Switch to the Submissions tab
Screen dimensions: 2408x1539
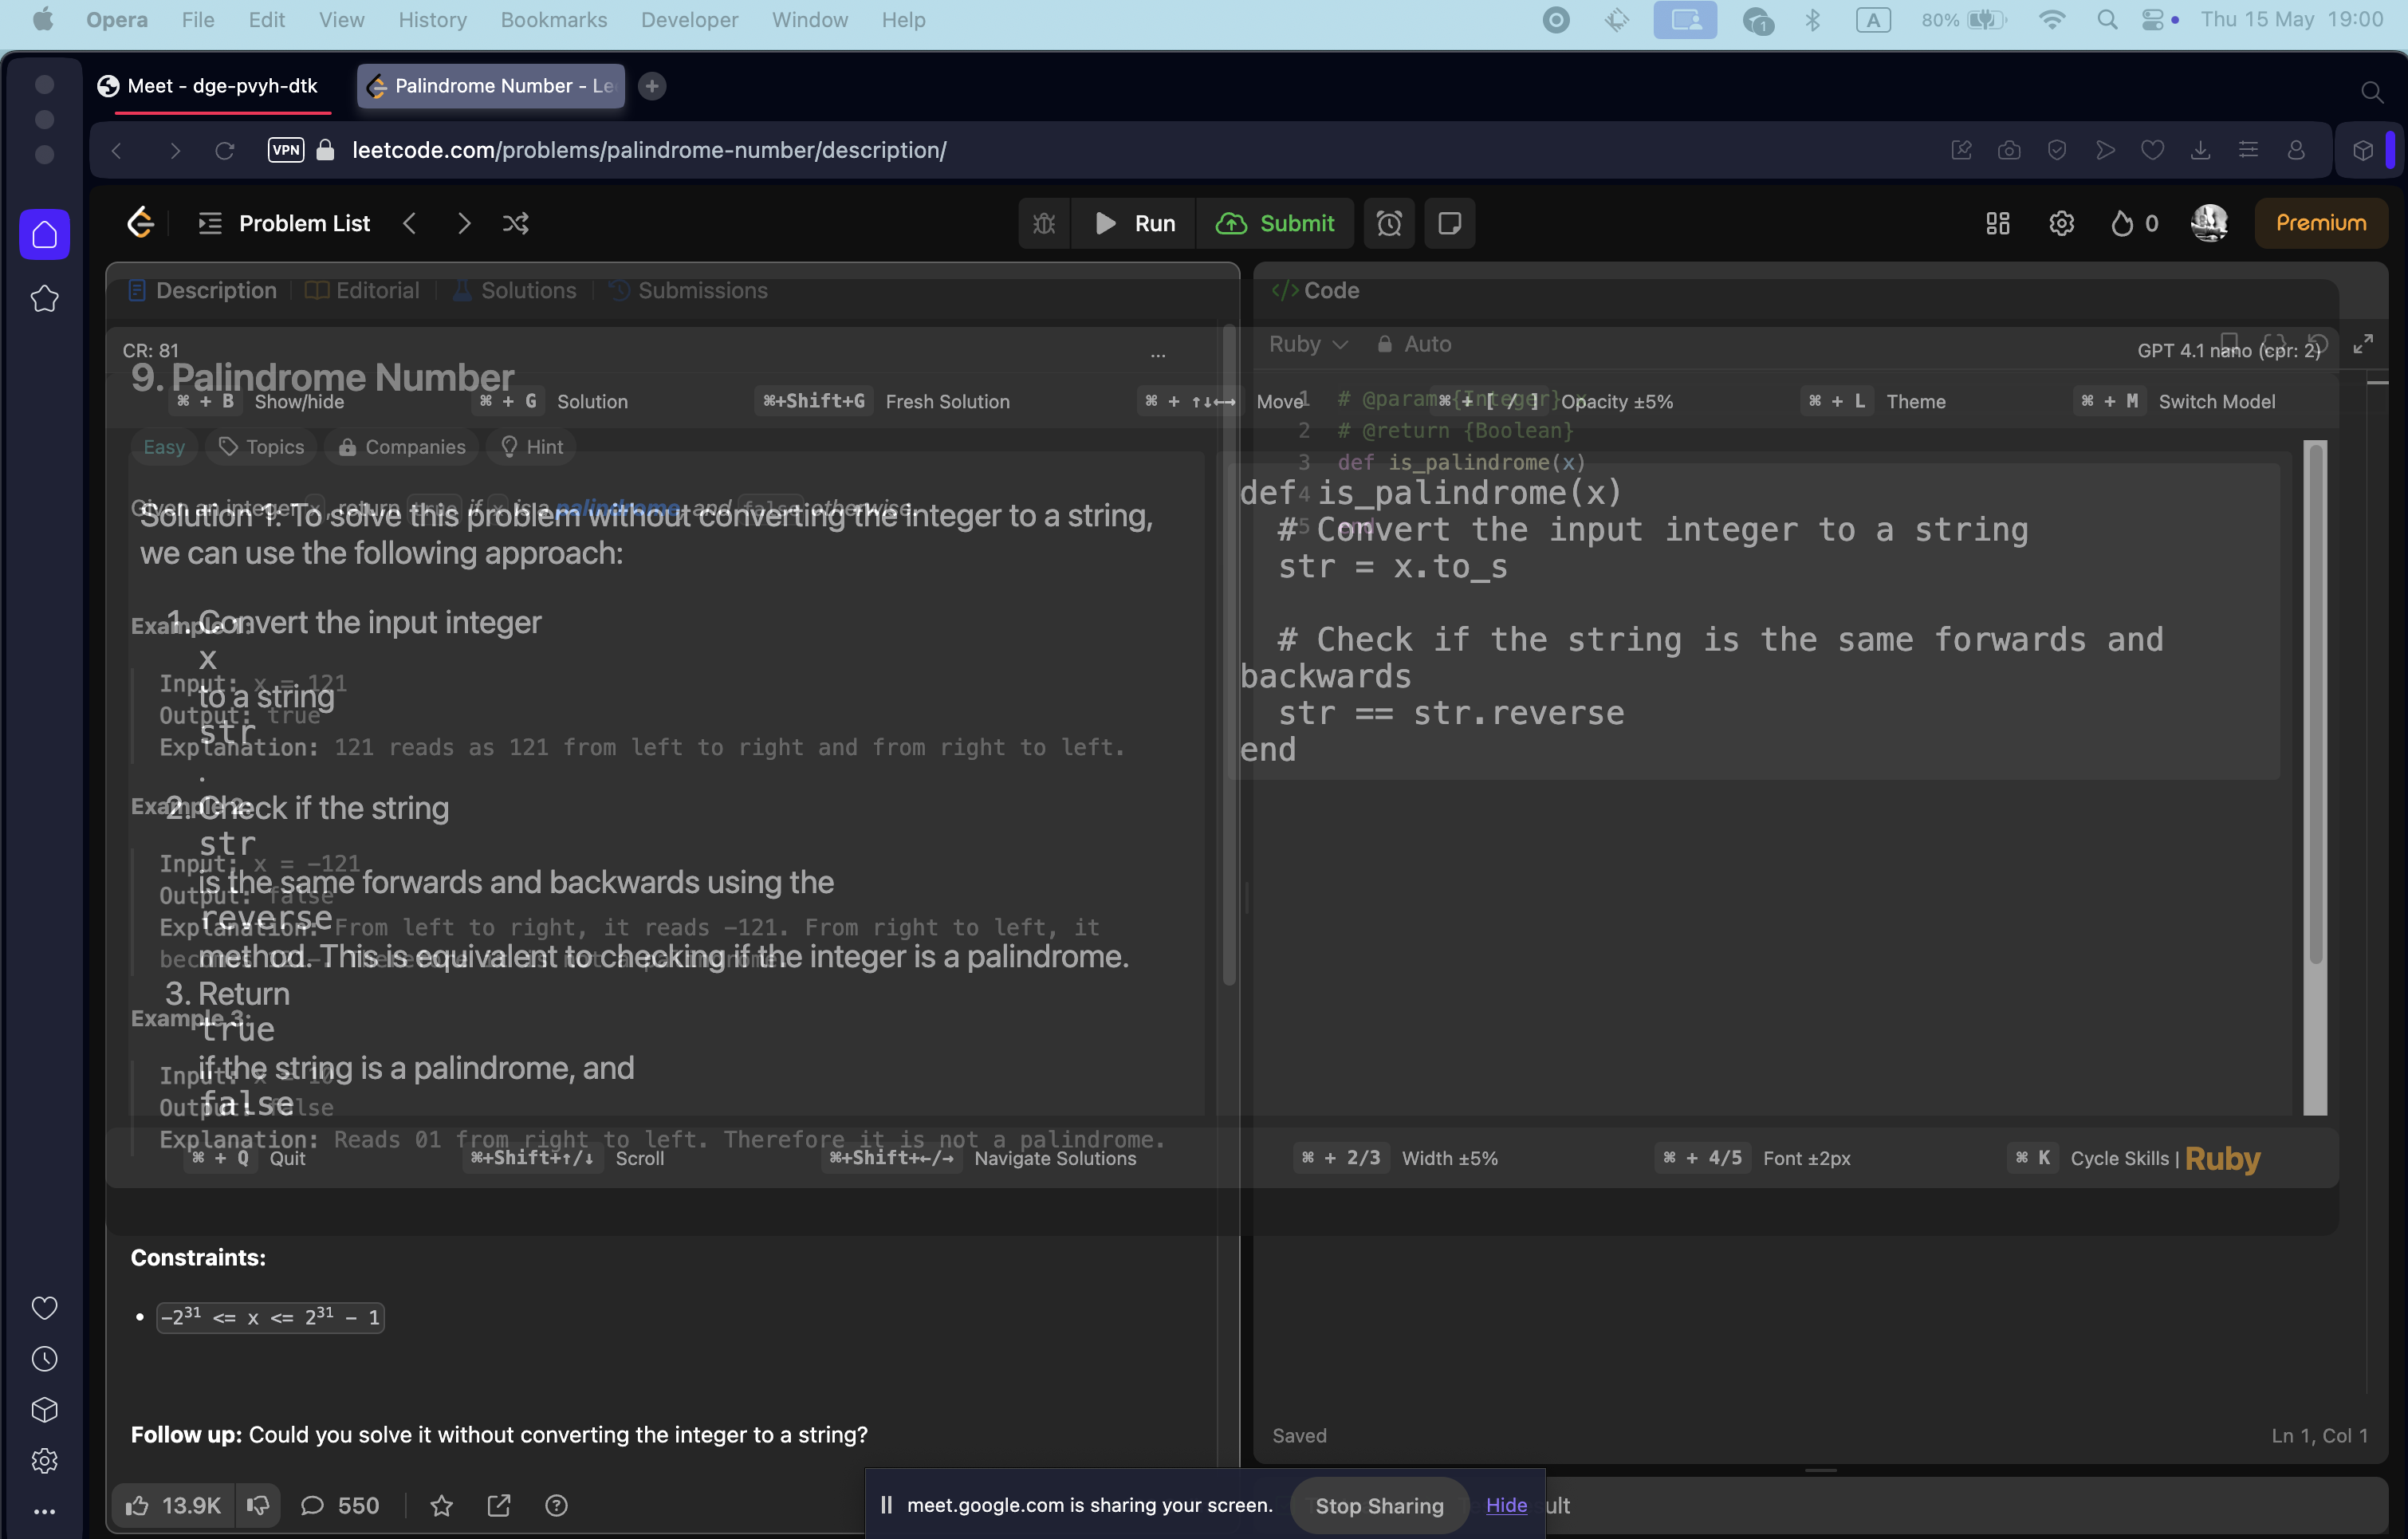(x=688, y=290)
